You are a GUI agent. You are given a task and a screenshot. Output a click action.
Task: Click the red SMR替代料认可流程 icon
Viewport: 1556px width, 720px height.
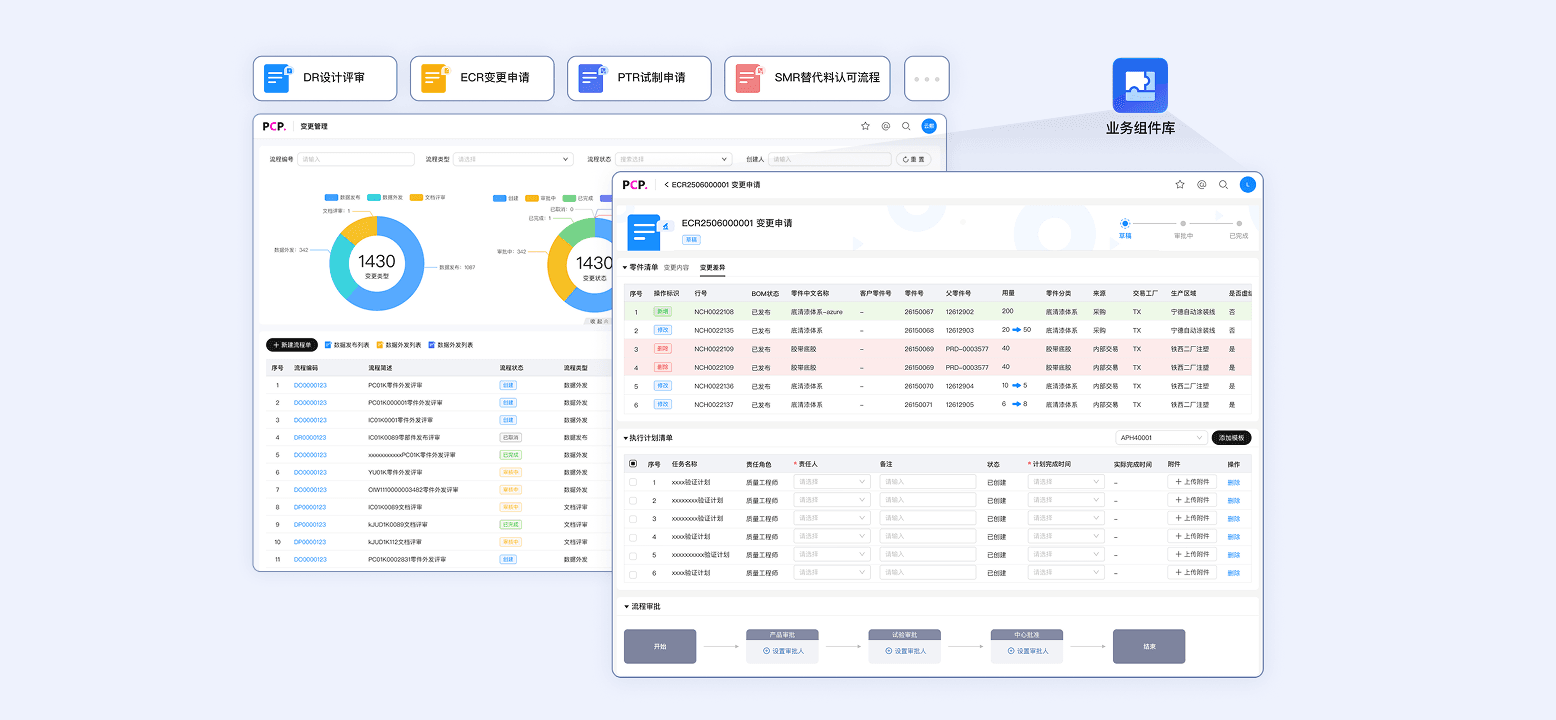(749, 78)
